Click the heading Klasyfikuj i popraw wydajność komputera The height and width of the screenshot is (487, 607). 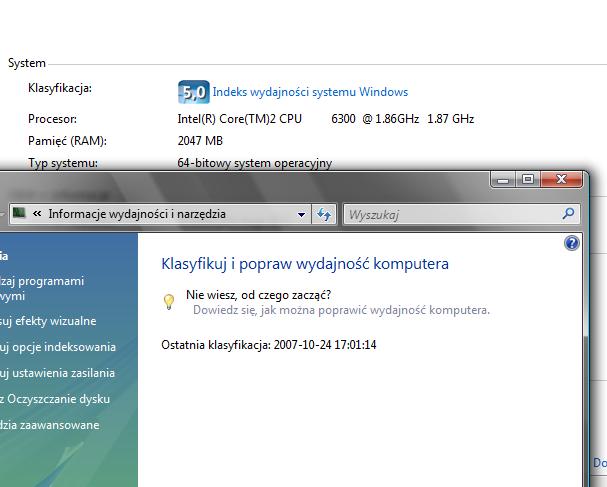305,264
